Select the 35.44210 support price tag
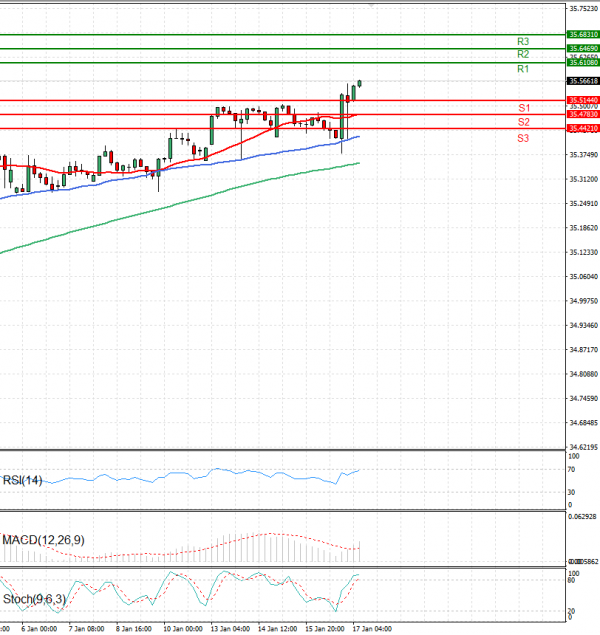This screenshot has width=600, height=635. [583, 128]
